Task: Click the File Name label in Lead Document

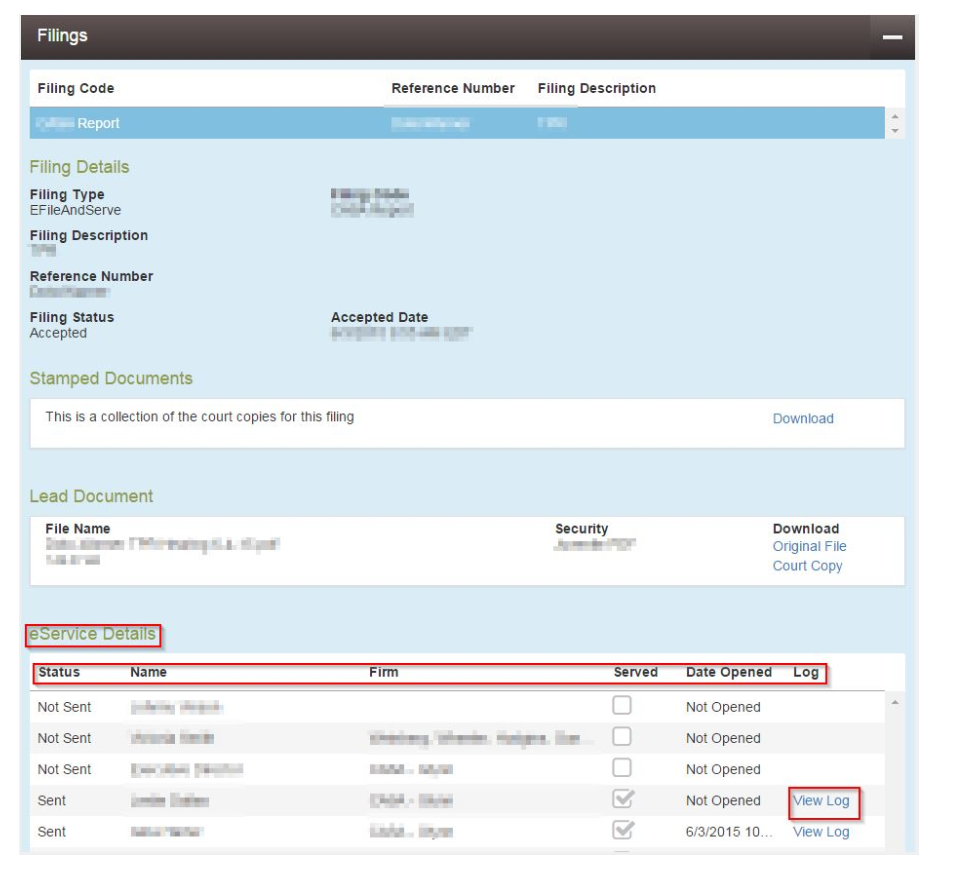Action: coord(78,529)
